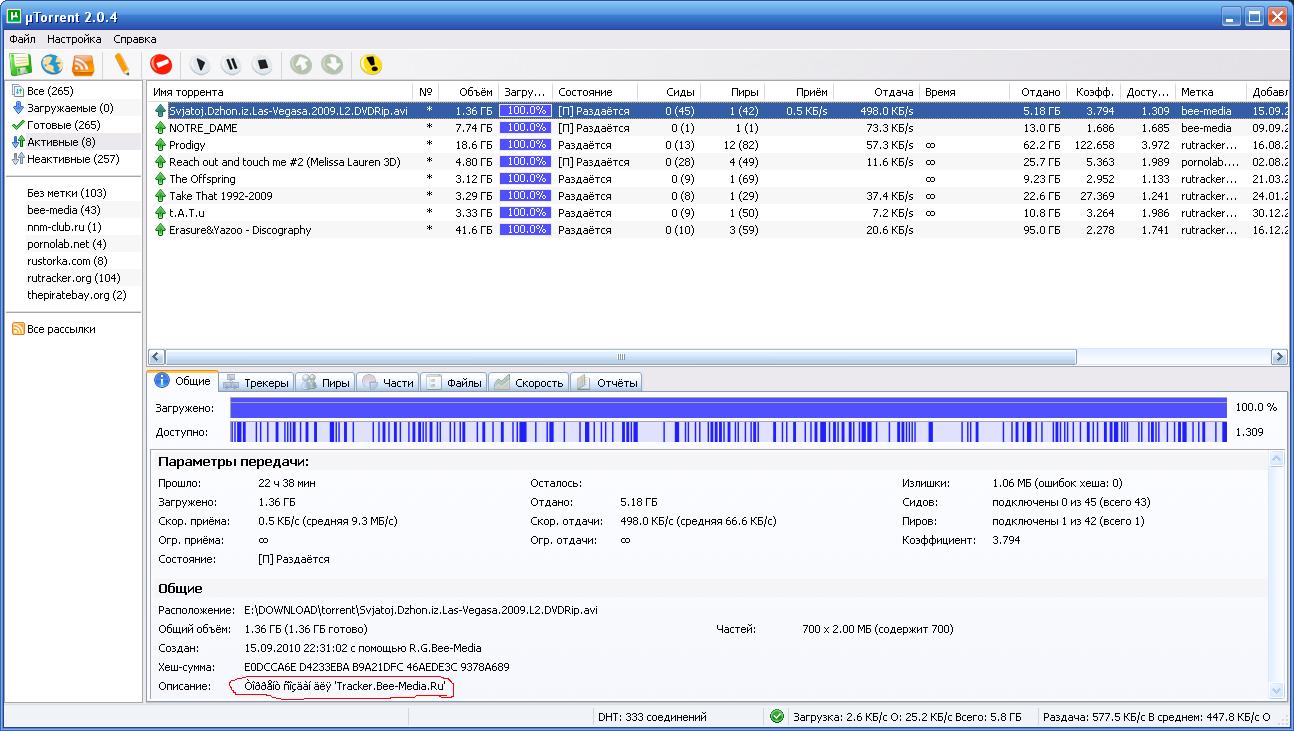Select label thepiratebay.org (2)

click(77, 295)
